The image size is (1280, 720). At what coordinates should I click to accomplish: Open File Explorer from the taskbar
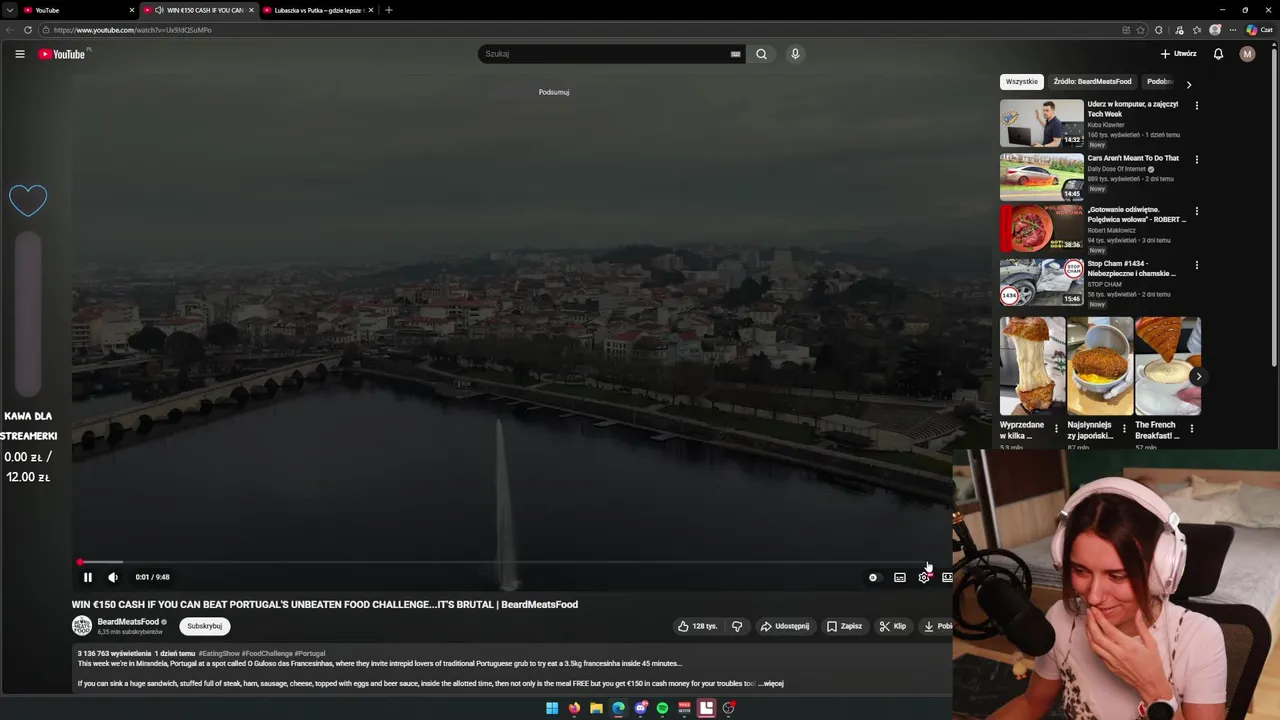596,708
